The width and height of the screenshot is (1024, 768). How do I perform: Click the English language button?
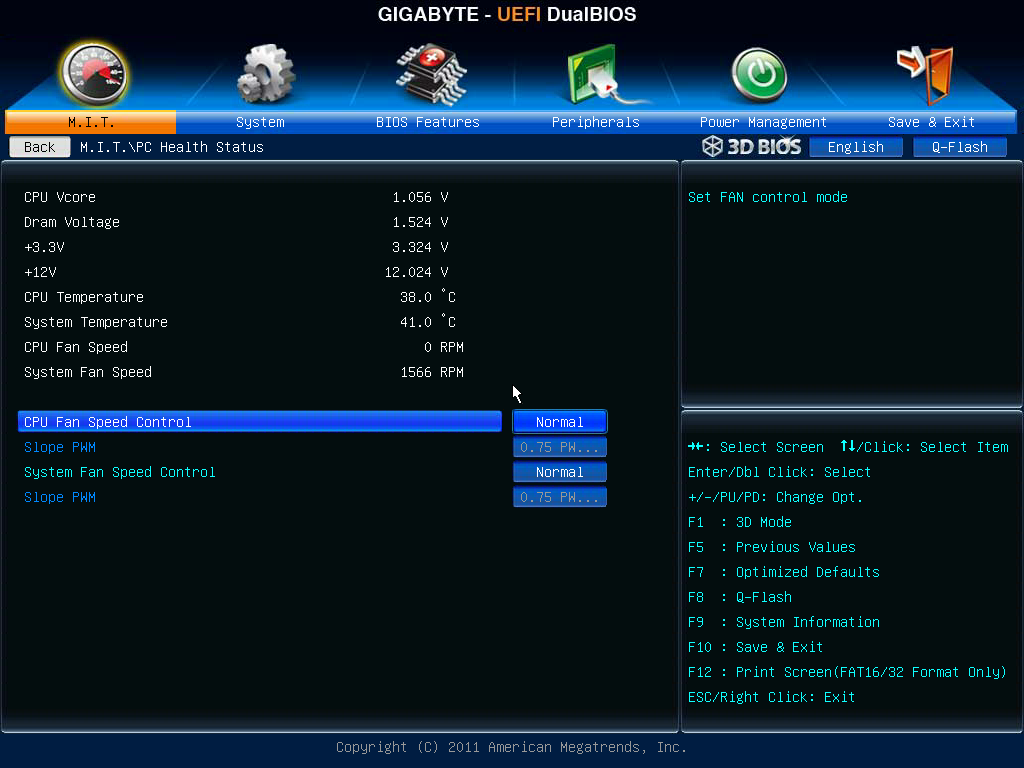point(856,147)
